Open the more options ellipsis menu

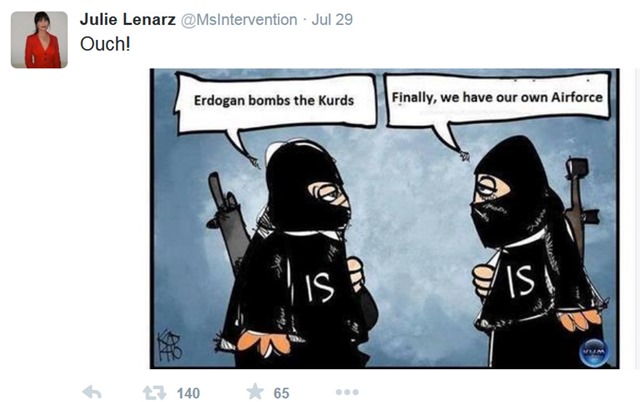347,392
